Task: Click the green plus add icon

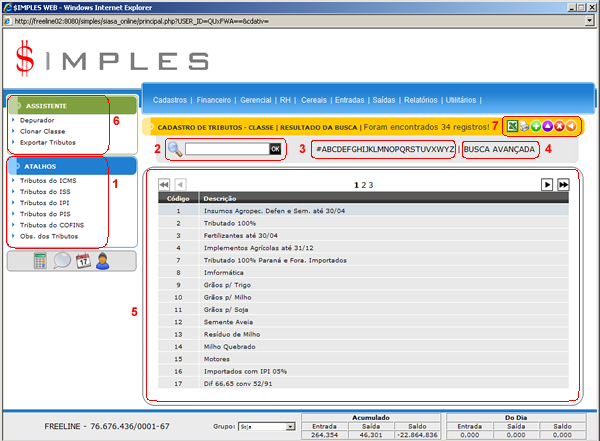Action: pos(536,127)
